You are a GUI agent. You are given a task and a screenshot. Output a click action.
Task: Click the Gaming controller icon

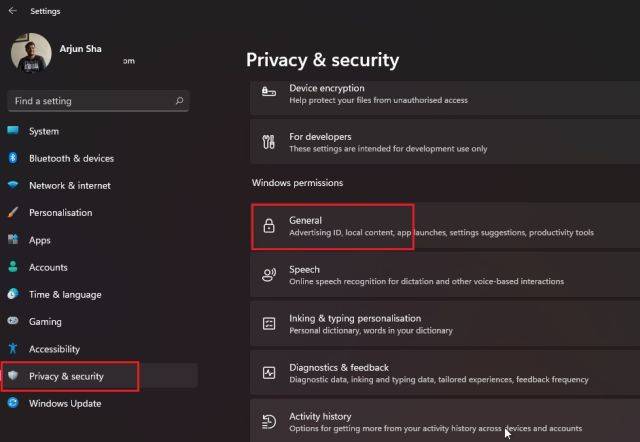pos(13,322)
